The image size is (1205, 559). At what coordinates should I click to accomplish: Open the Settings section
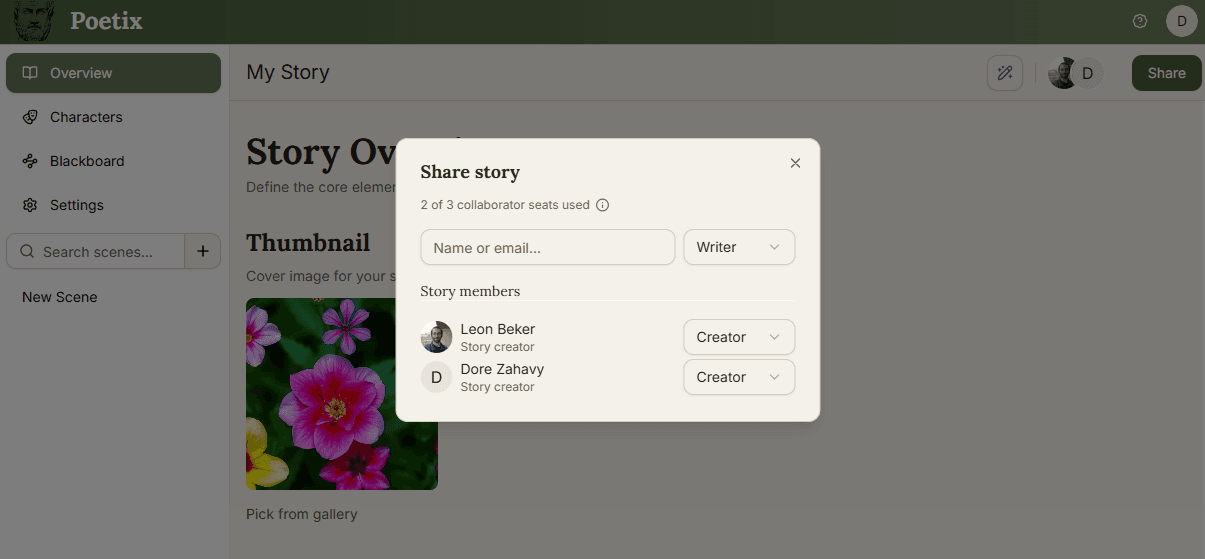(x=113, y=205)
